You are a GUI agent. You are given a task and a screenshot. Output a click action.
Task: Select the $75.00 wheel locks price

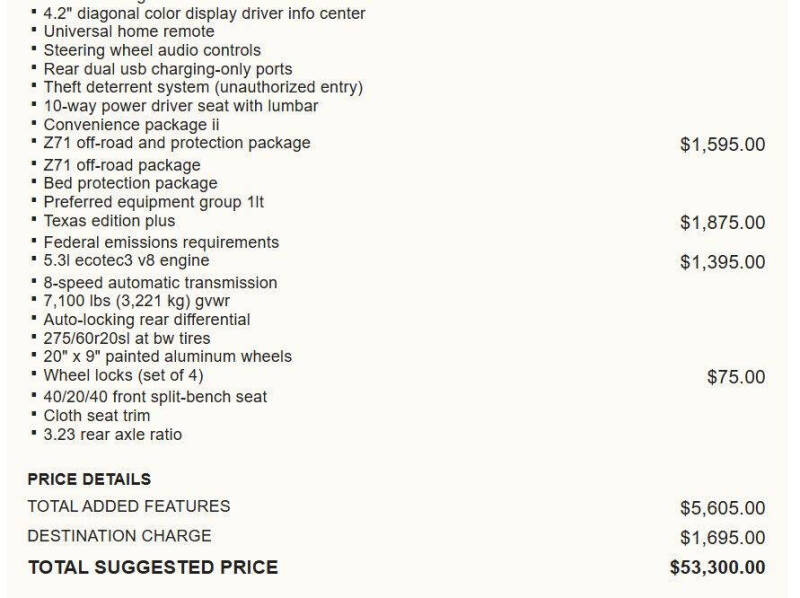[x=736, y=377]
